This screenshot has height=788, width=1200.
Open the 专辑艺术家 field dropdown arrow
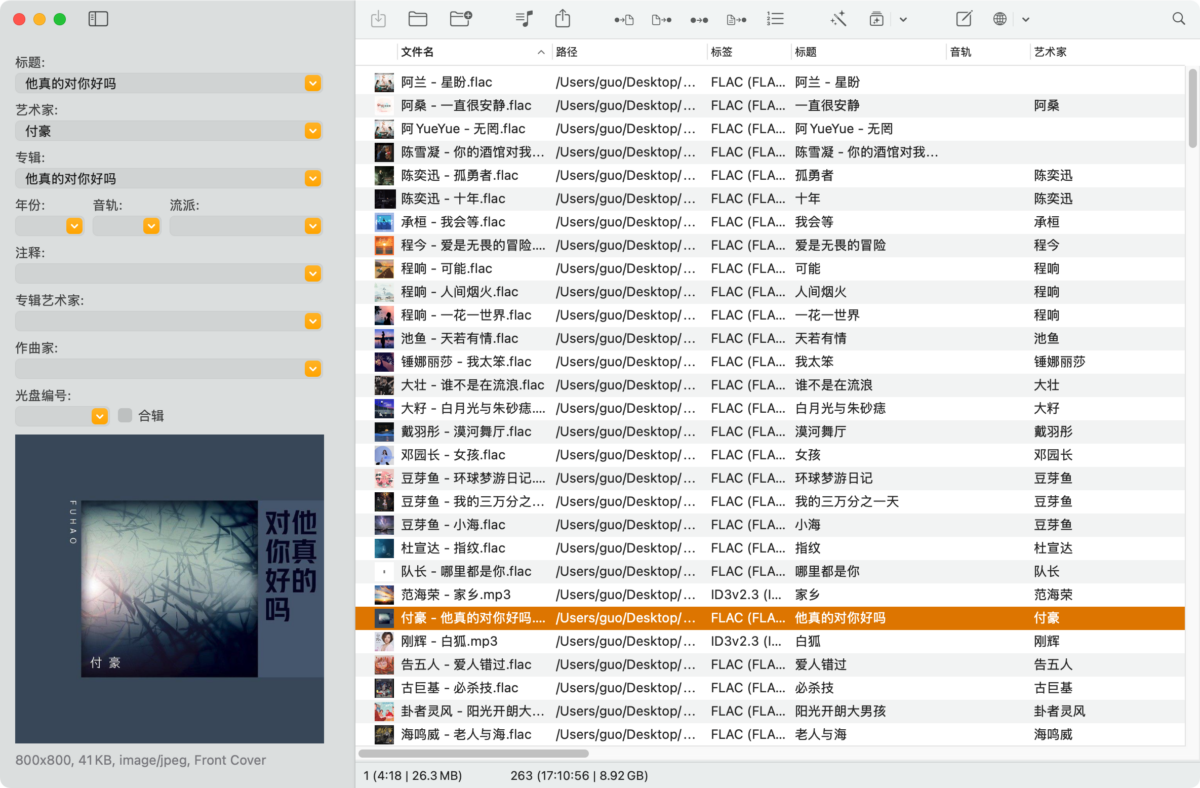coord(313,321)
